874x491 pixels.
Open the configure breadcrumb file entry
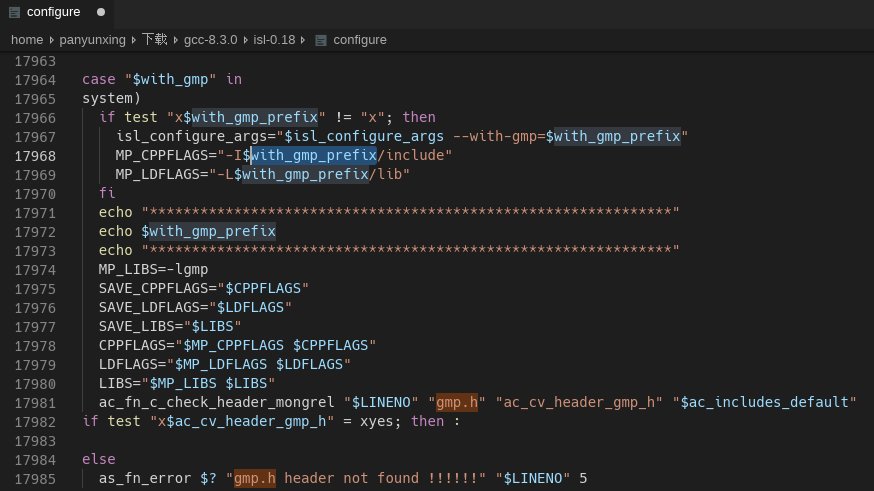(x=360, y=40)
